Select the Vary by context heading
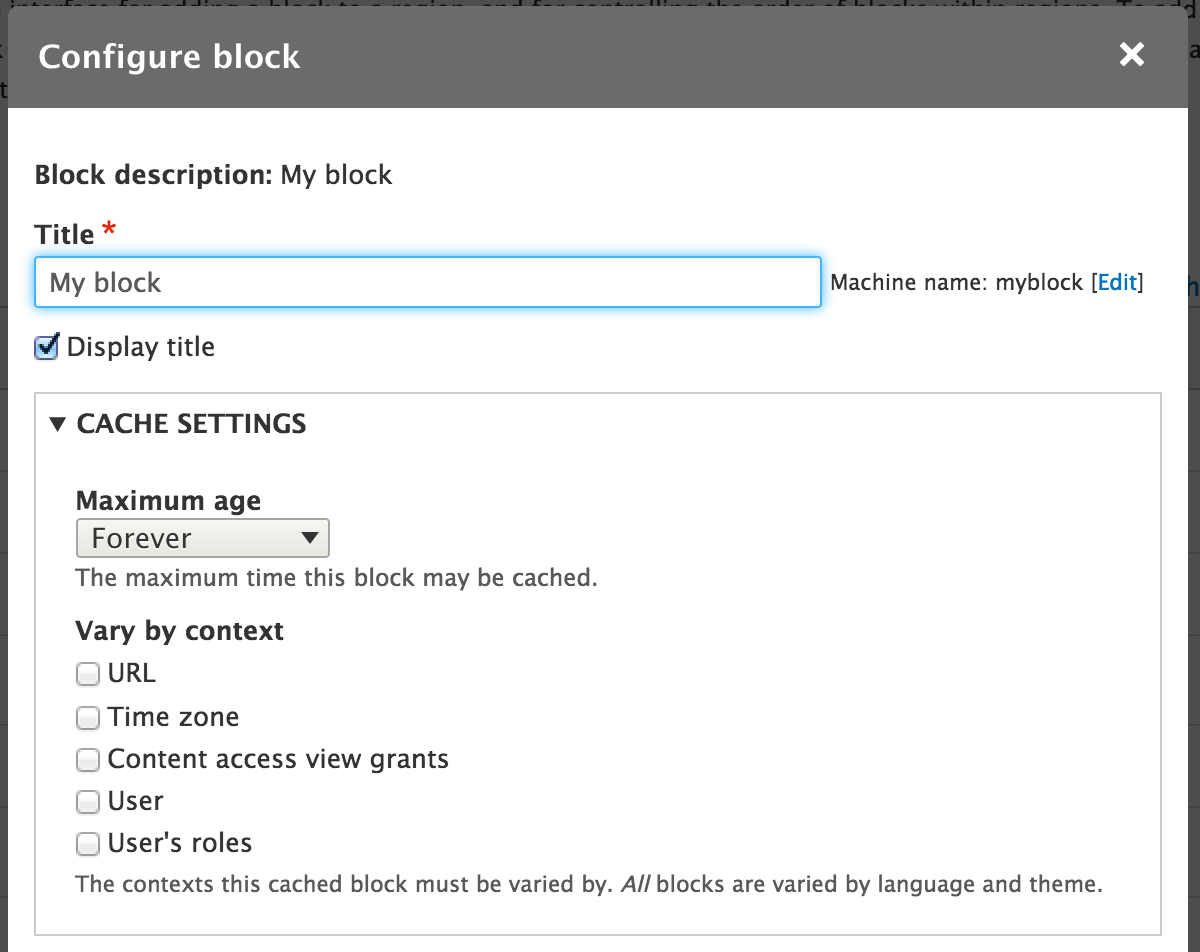 [179, 631]
